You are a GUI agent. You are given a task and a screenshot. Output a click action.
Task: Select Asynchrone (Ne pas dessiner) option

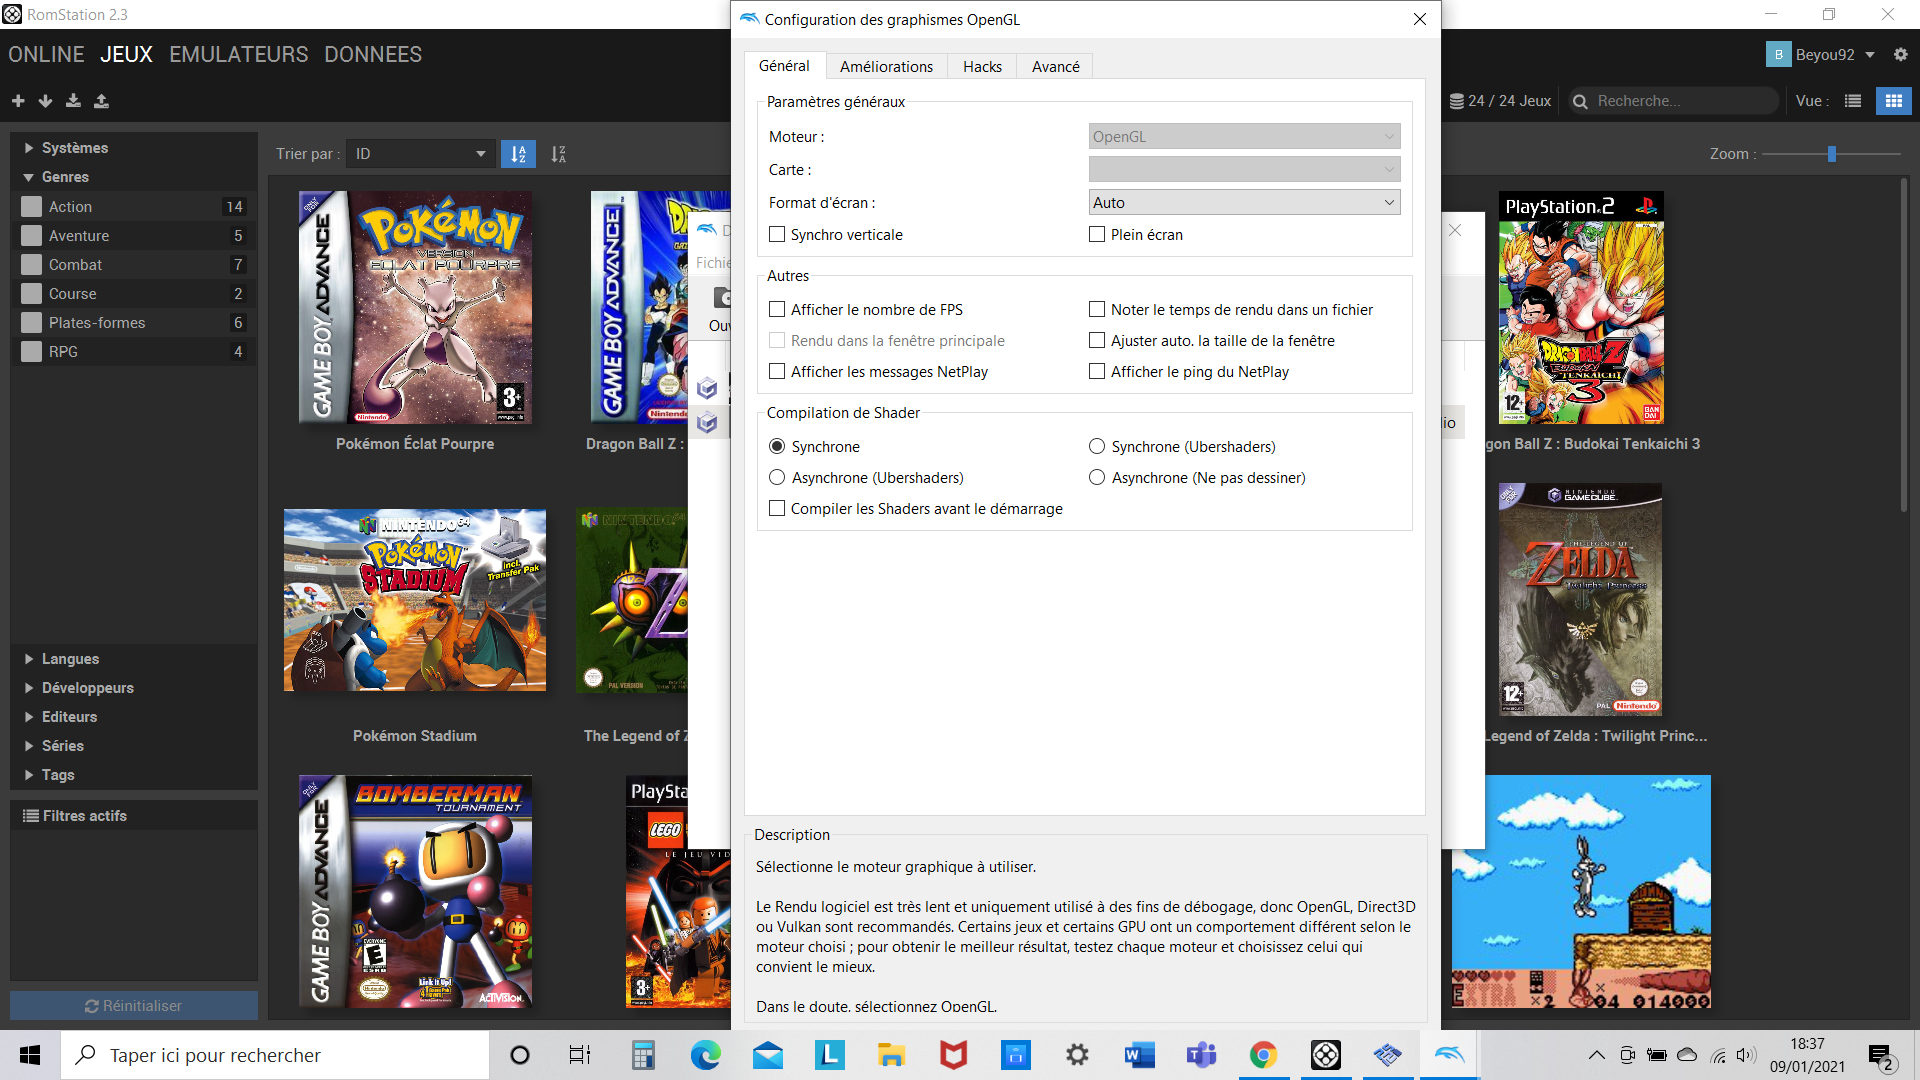(1097, 477)
